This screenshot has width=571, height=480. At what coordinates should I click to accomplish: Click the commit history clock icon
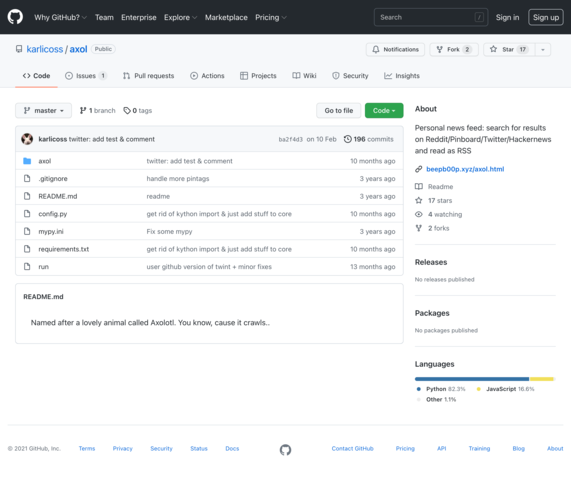pyautogui.click(x=348, y=139)
